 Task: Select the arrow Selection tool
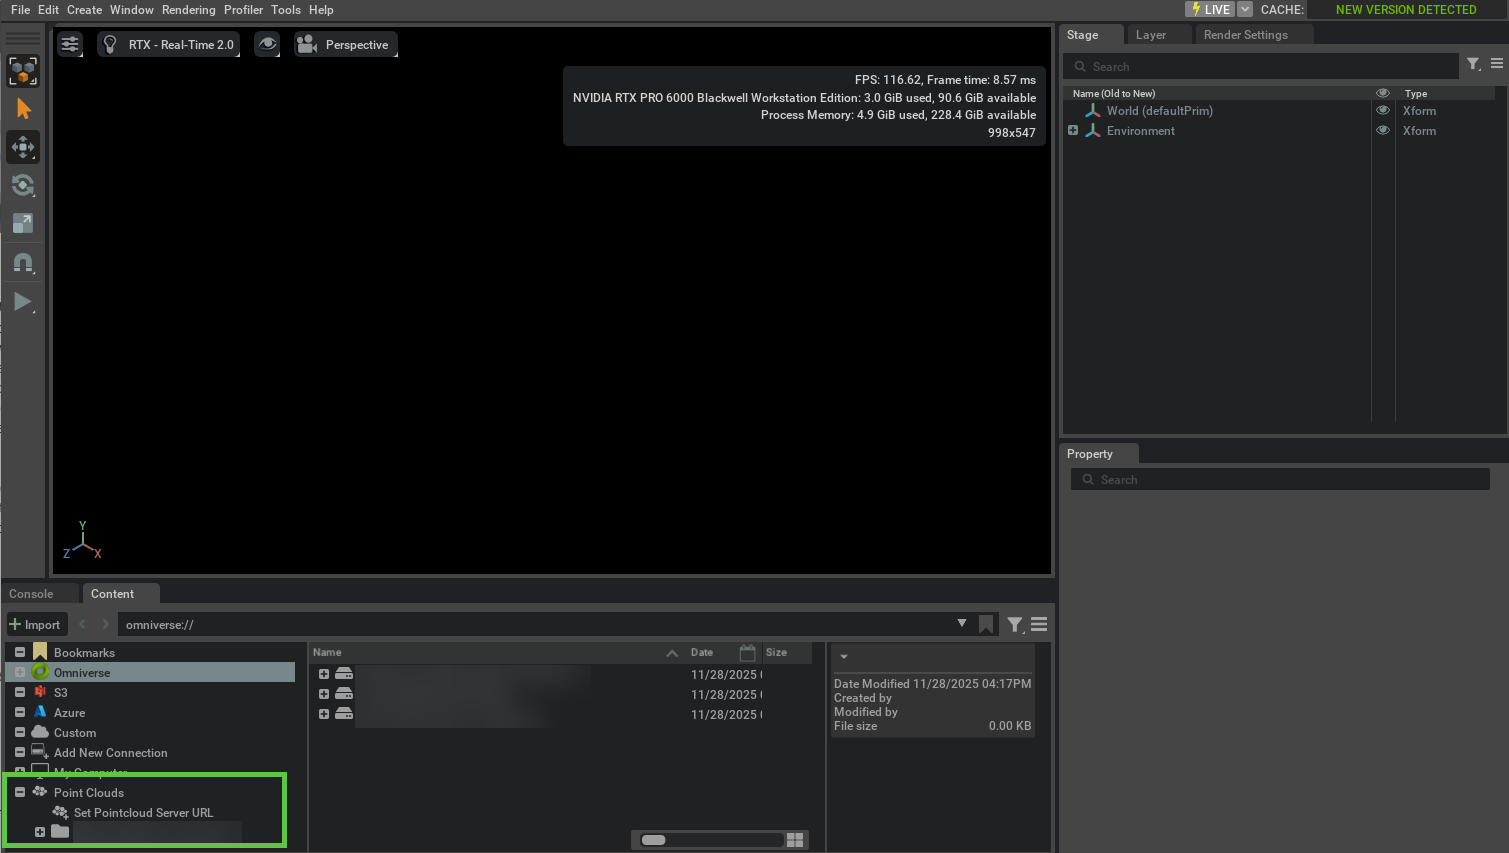[x=22, y=108]
